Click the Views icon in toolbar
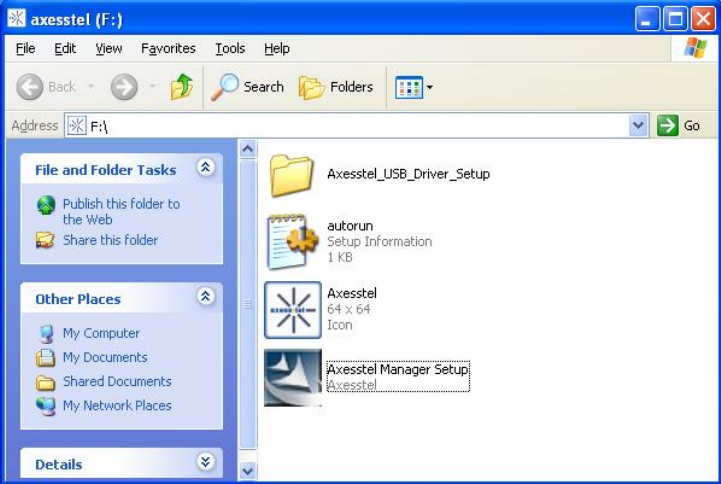This screenshot has width=721, height=484. 408,87
